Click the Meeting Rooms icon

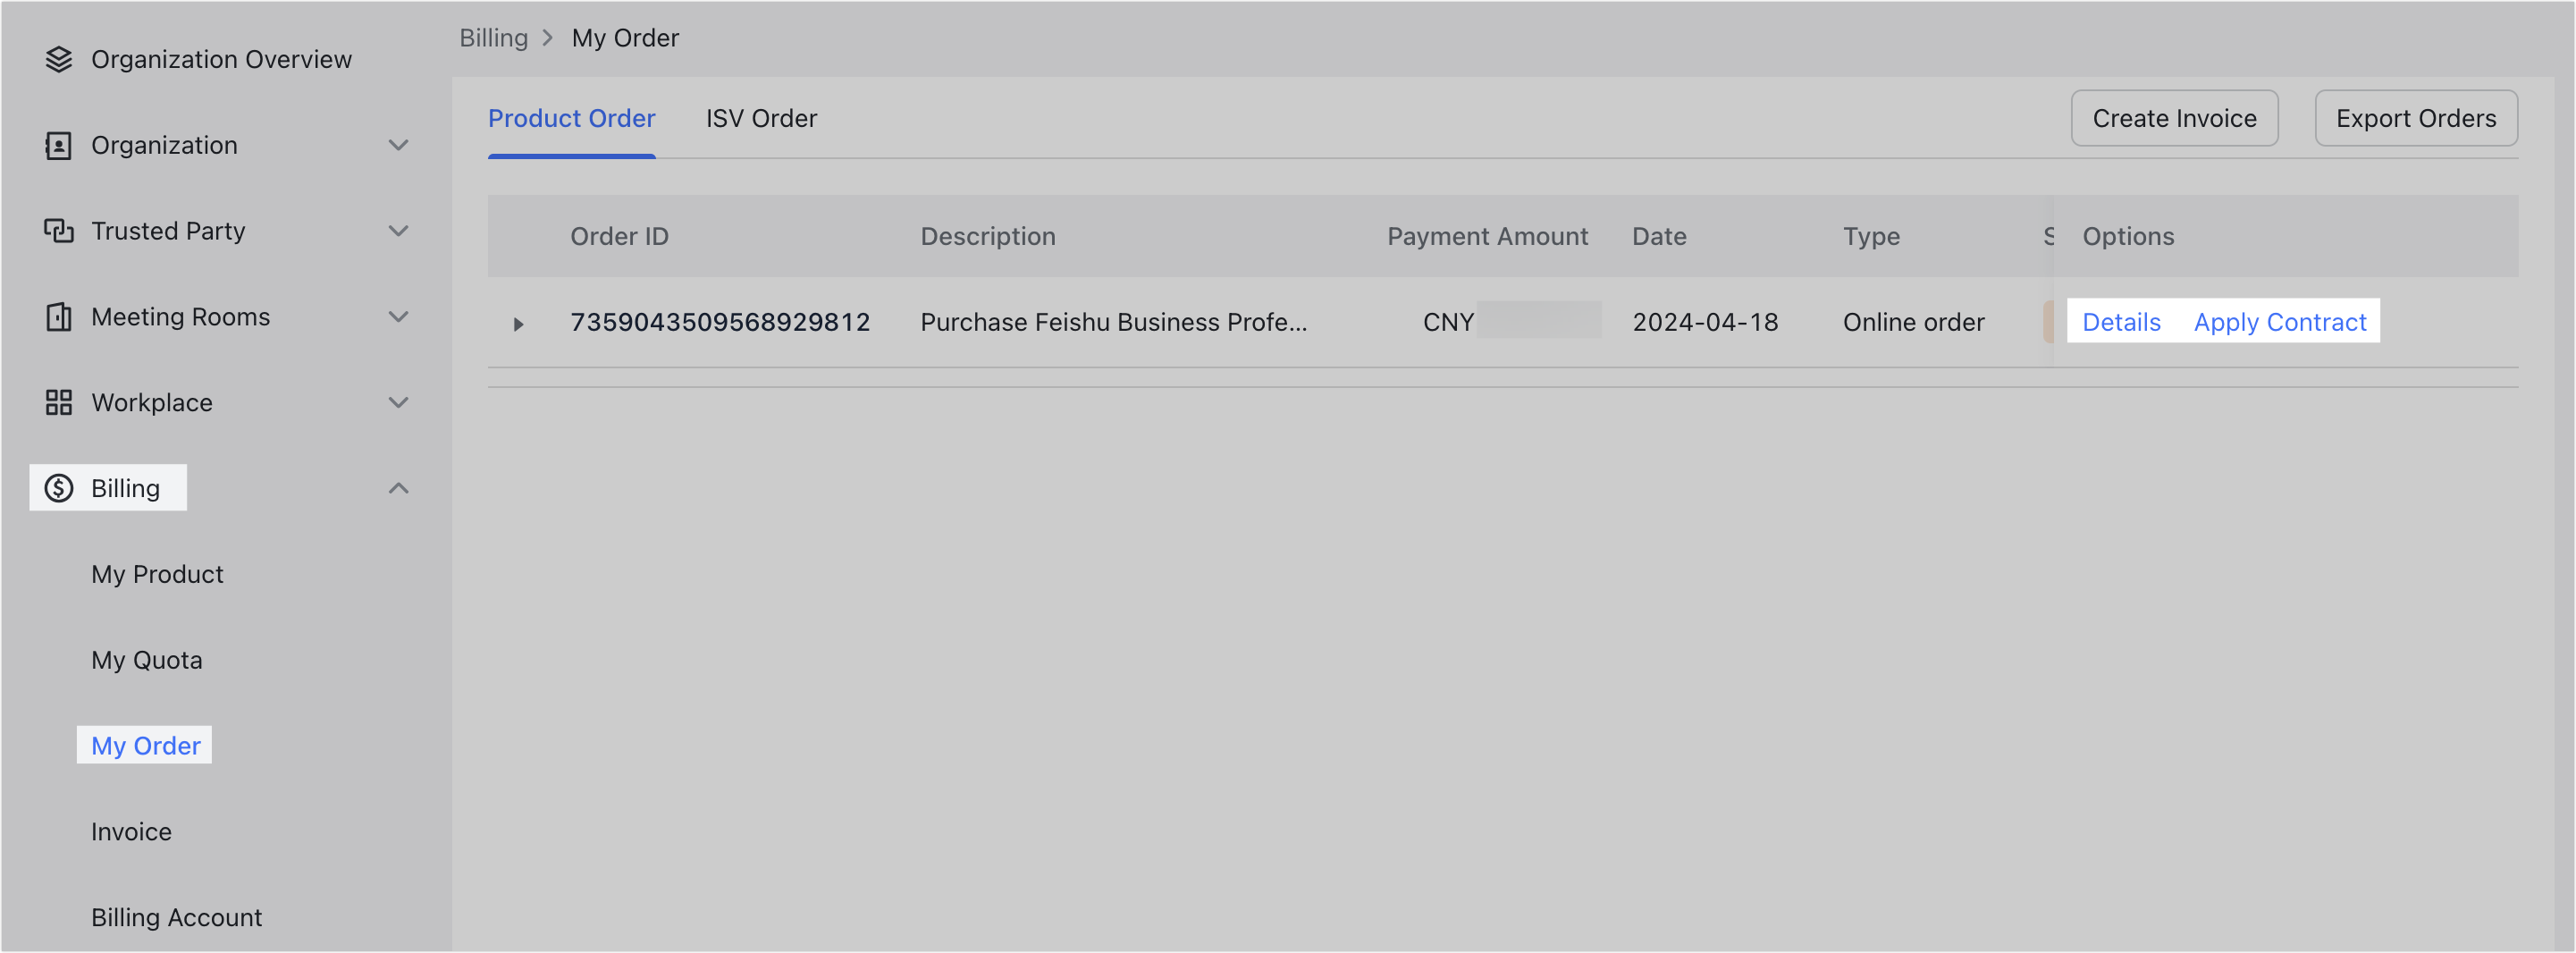(59, 317)
